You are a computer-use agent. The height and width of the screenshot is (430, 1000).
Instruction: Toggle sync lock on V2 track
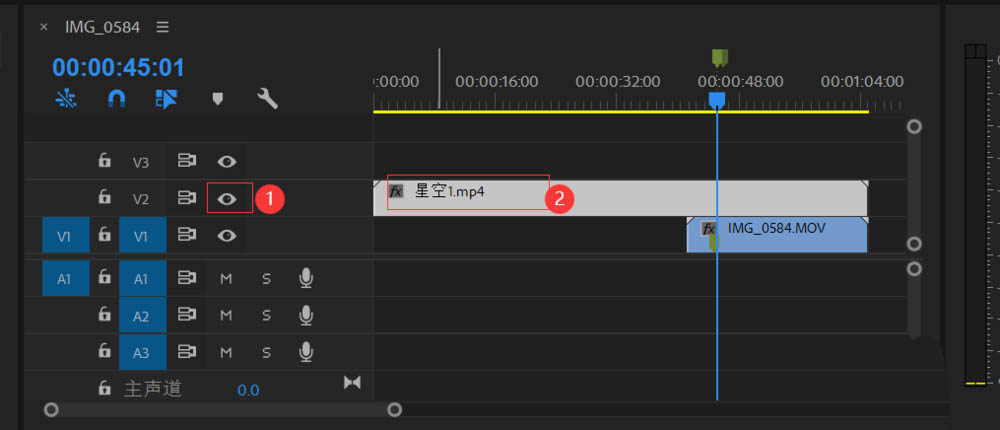(186, 199)
